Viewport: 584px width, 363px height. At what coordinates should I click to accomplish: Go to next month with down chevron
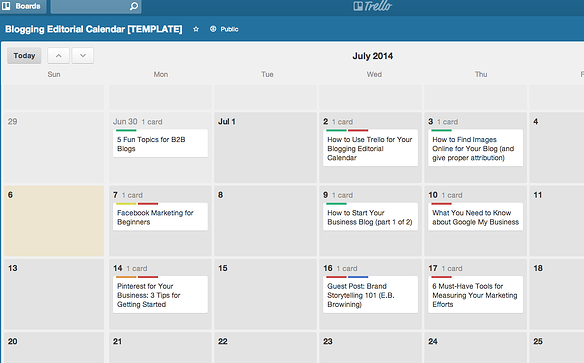(83, 55)
